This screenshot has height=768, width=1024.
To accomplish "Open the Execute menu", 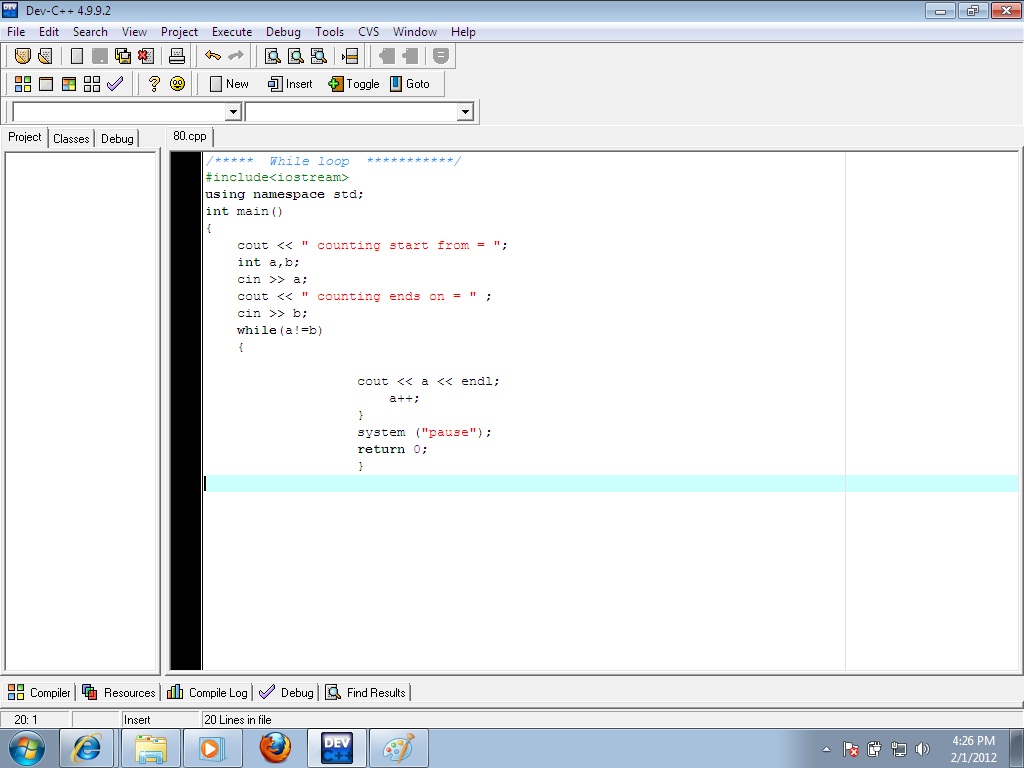I will point(232,32).
